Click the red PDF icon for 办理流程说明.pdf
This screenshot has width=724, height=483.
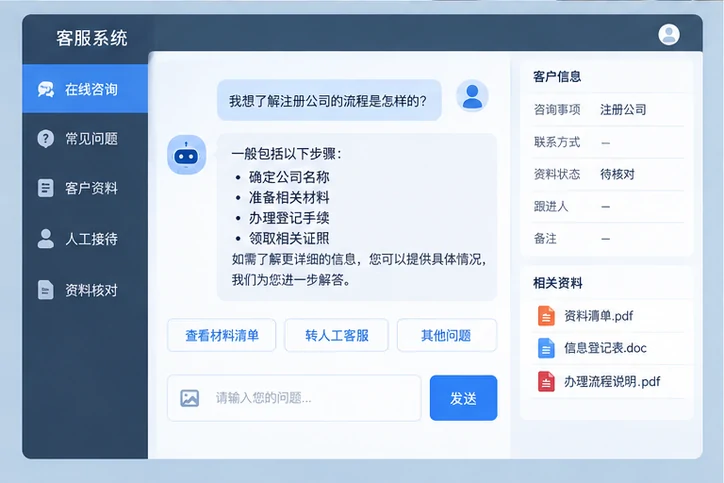click(x=546, y=381)
